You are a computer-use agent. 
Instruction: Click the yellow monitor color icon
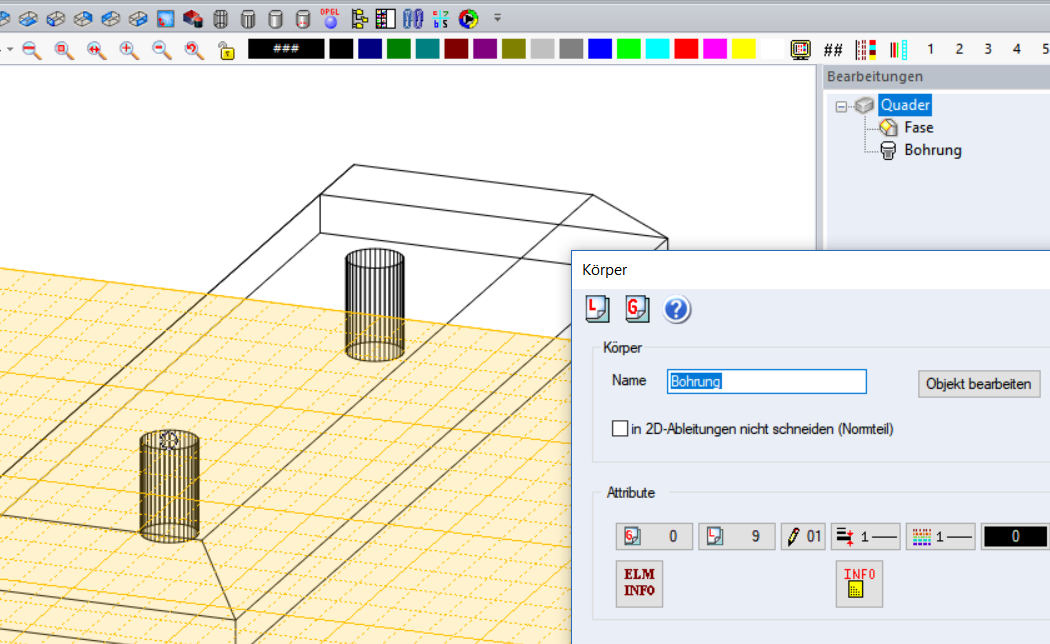(800, 50)
